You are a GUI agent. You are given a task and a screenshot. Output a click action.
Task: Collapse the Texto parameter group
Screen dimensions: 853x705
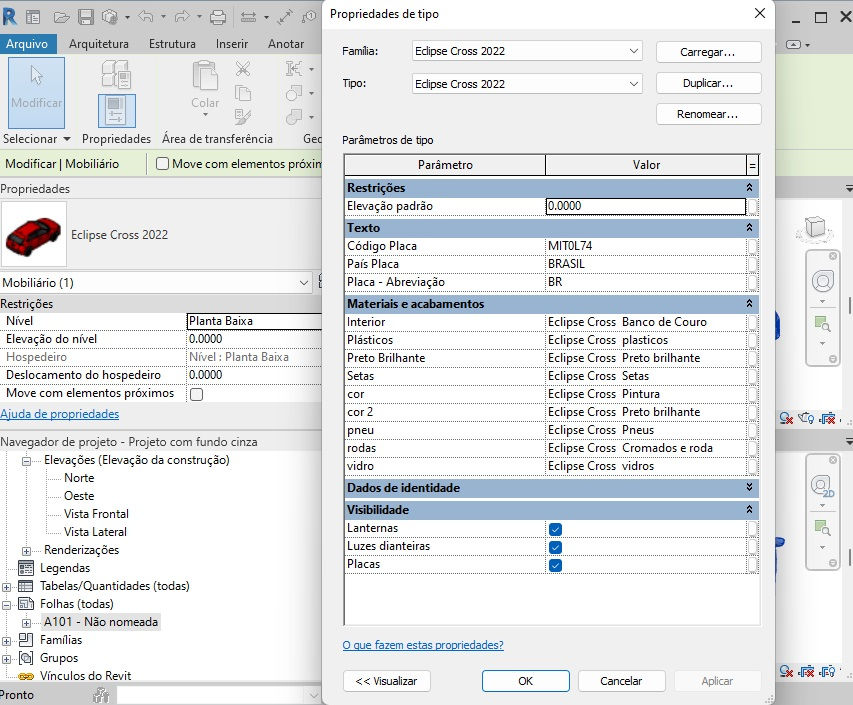[x=749, y=227]
